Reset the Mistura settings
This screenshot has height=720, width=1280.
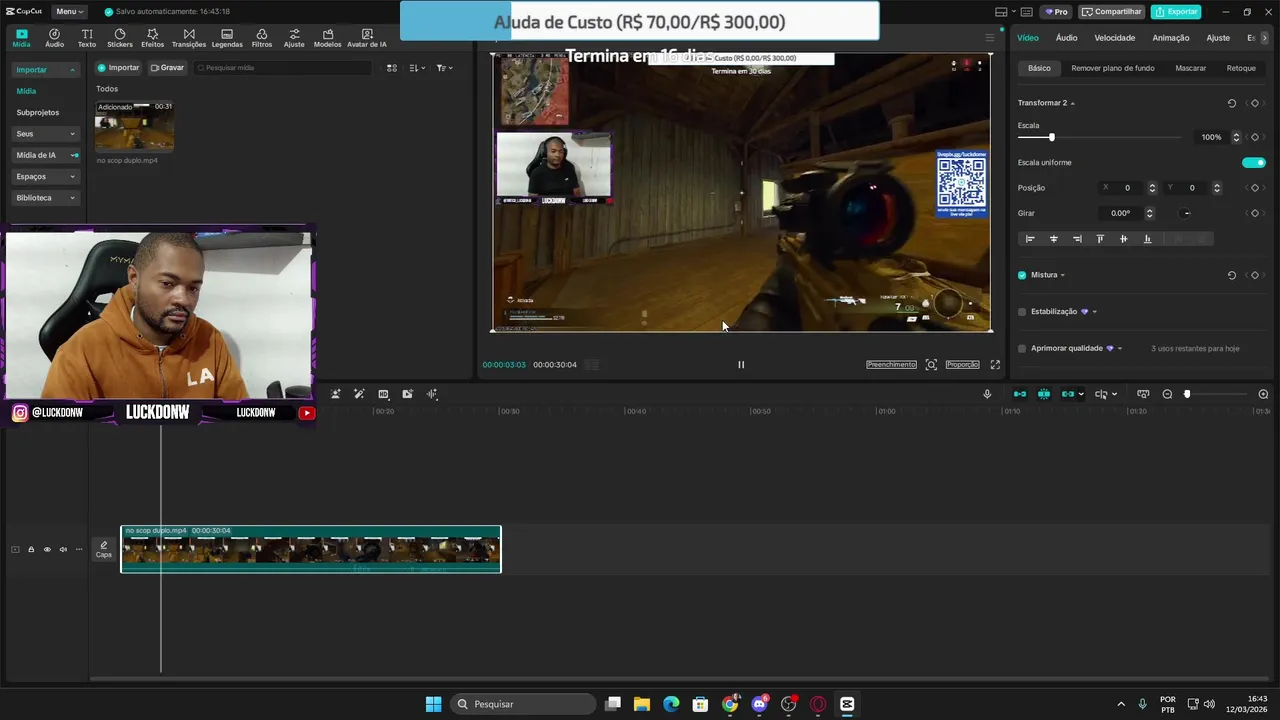coord(1231,275)
